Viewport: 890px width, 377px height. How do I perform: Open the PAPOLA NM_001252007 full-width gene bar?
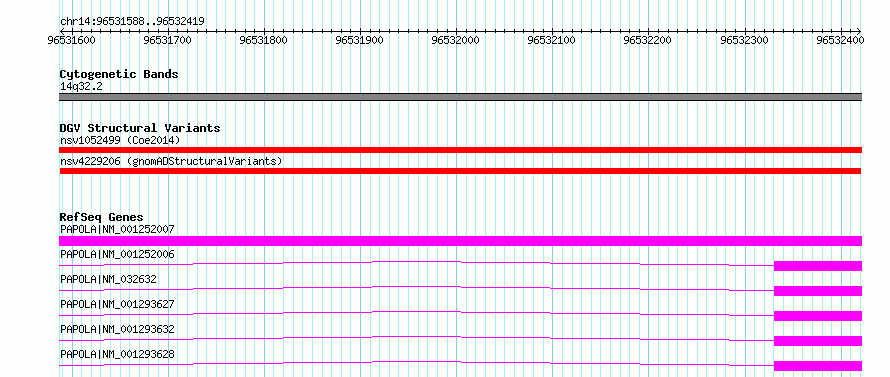point(460,241)
